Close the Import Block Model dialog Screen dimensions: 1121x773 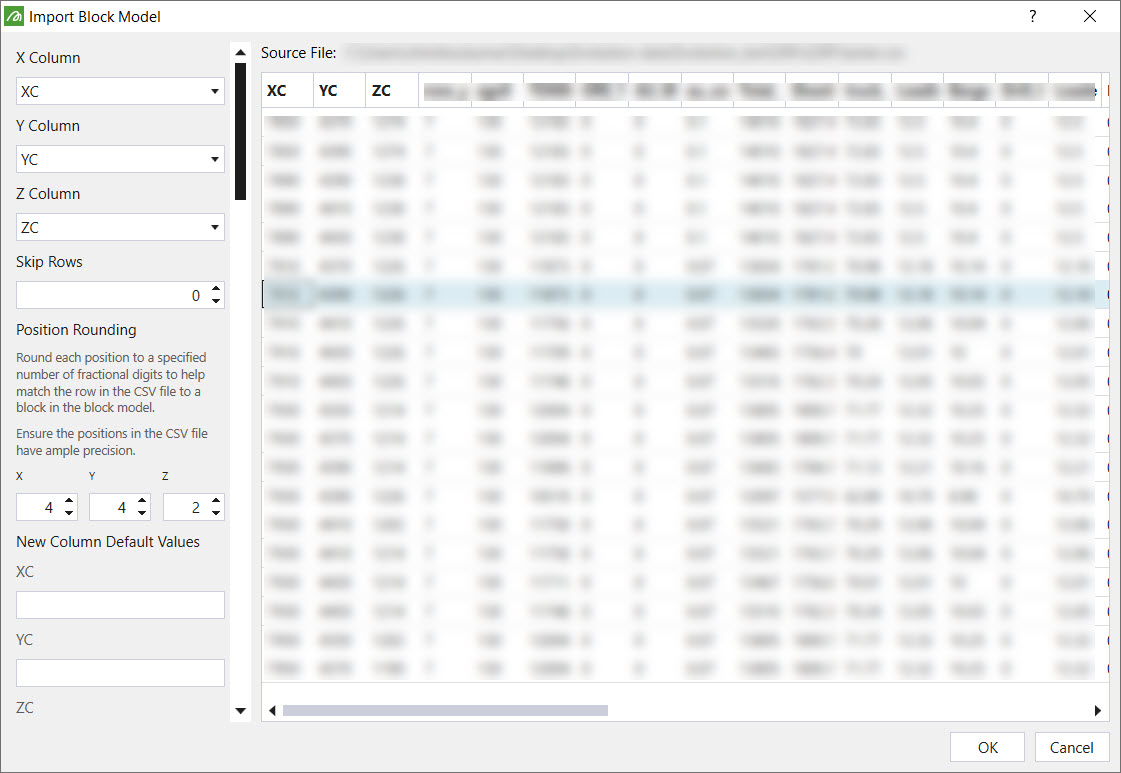1090,16
